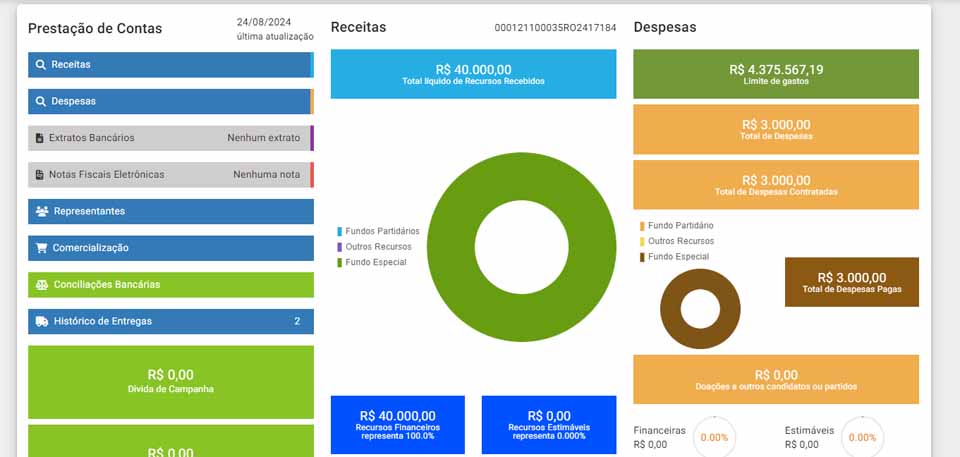Open the Comercialização menu item
The width and height of the screenshot is (960, 457).
[x=170, y=248]
